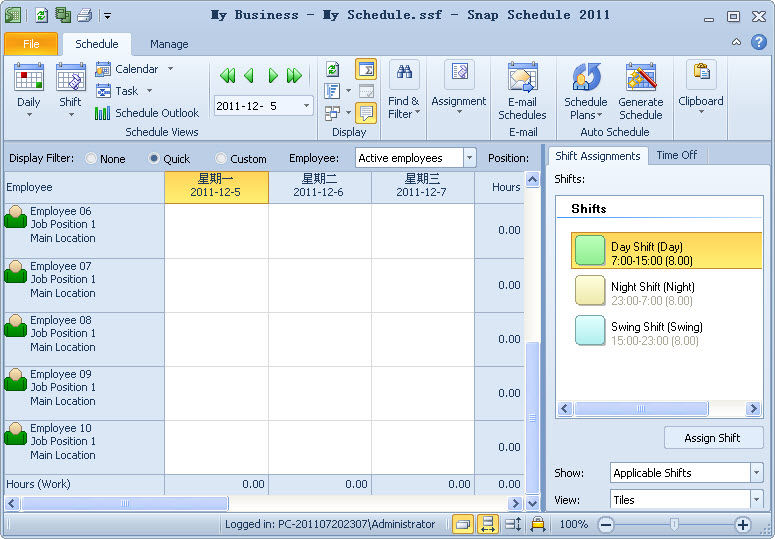Open the Task view
The height and width of the screenshot is (539, 775).
point(117,91)
